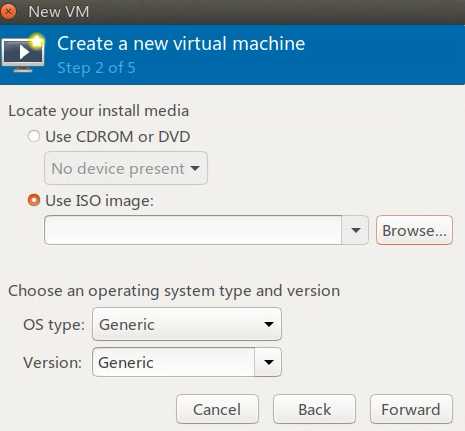
Task: Close the New VM window
Action: [8, 11]
